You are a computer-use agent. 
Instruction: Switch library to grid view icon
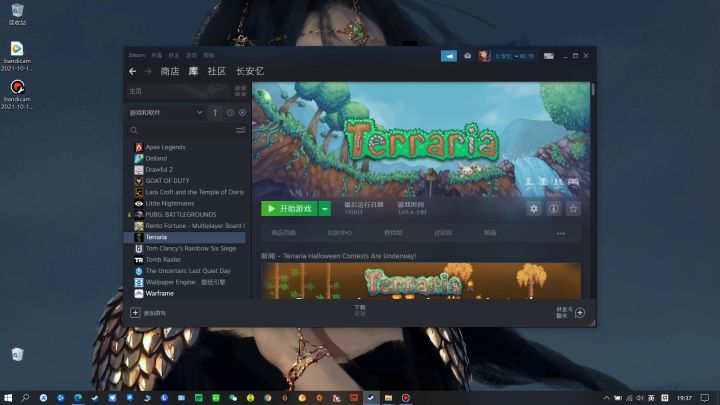coord(240,91)
